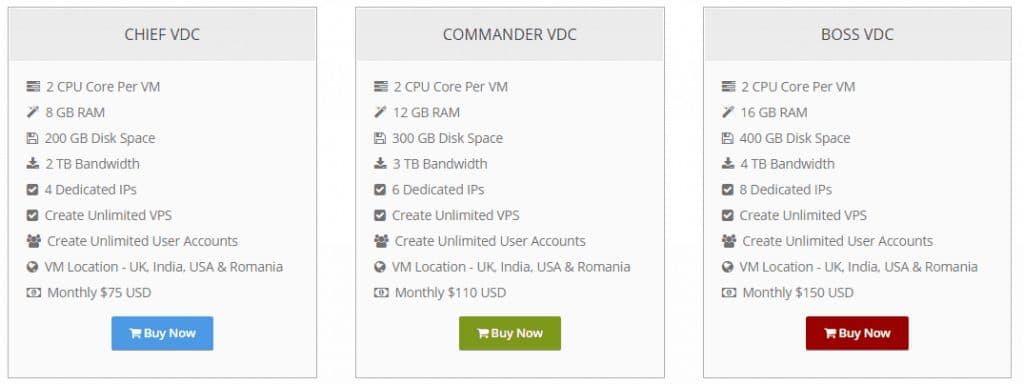Click the money icon beside Monthly $75 USD
This screenshot has height=384, width=1024.
(x=33, y=293)
